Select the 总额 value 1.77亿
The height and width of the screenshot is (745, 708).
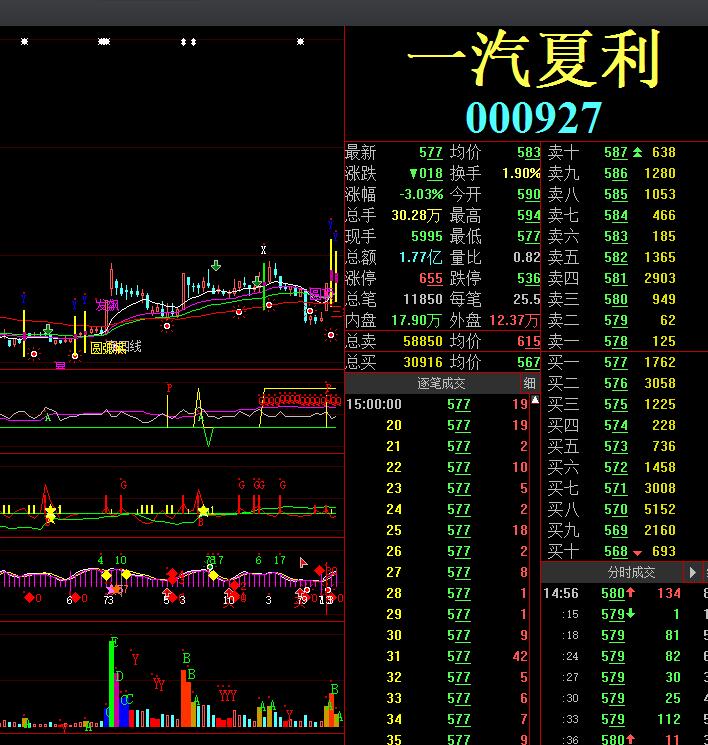coord(421,258)
